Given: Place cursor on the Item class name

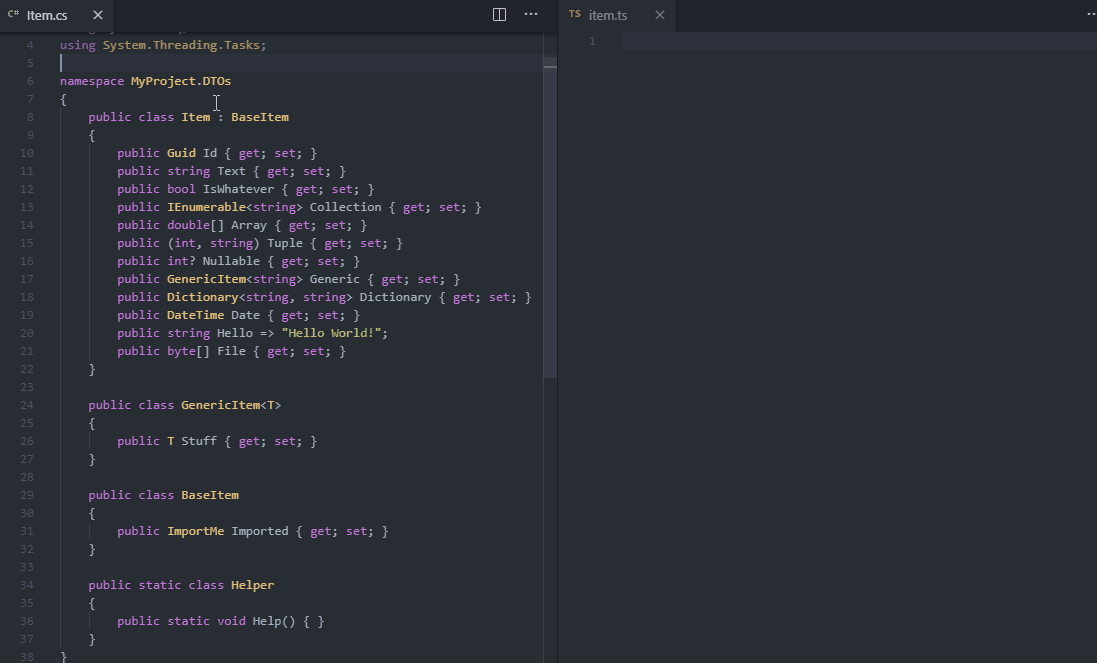Looking at the screenshot, I should pos(196,116).
